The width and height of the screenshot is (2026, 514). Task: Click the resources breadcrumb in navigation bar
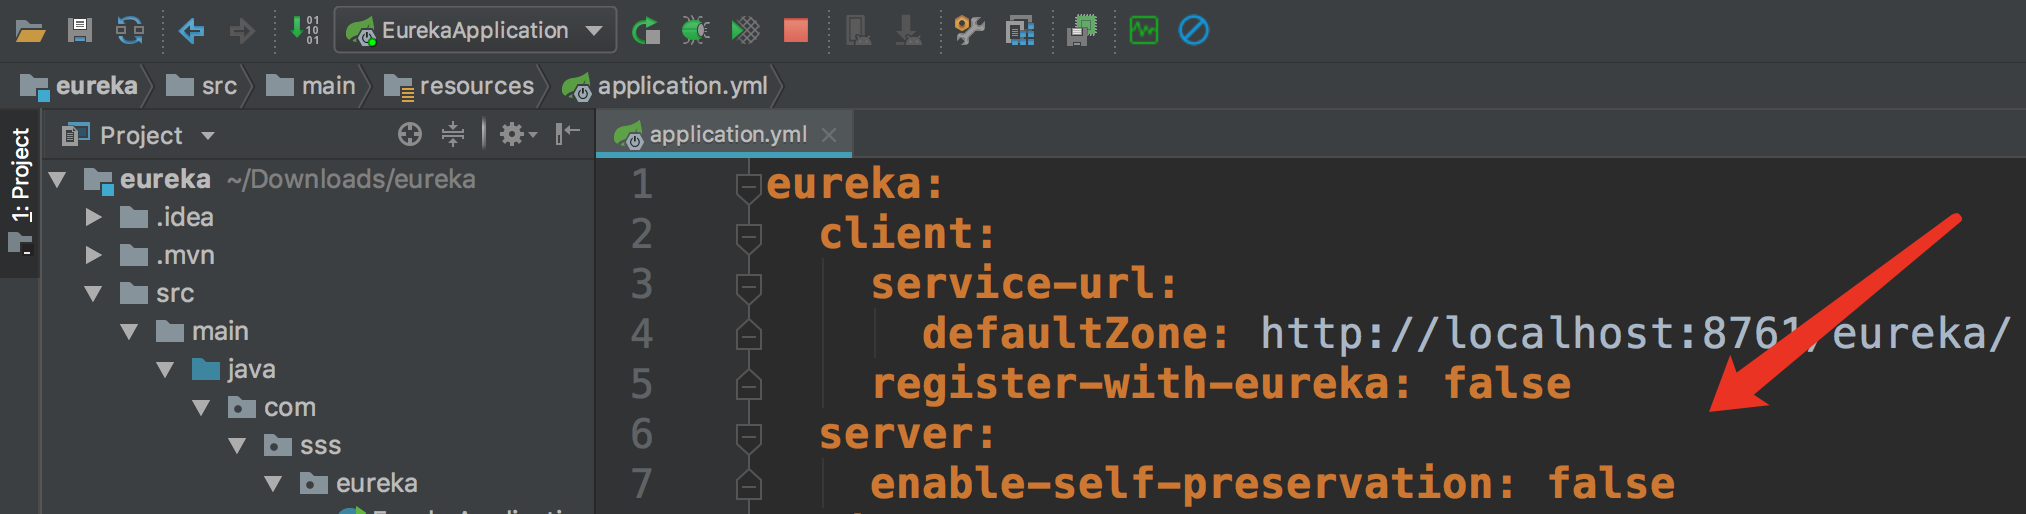coord(476,86)
